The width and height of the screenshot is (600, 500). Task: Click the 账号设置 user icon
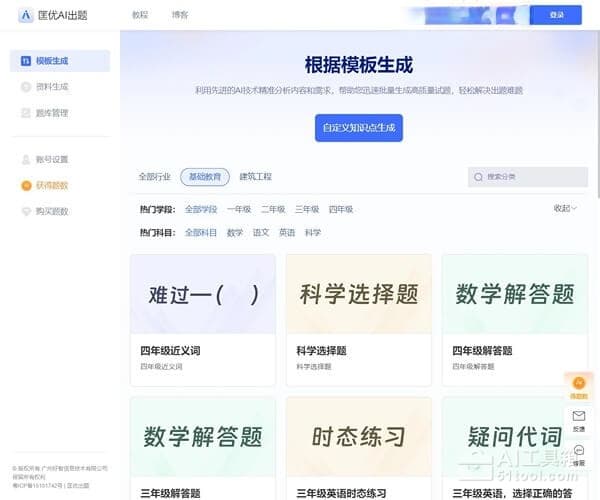(26, 159)
